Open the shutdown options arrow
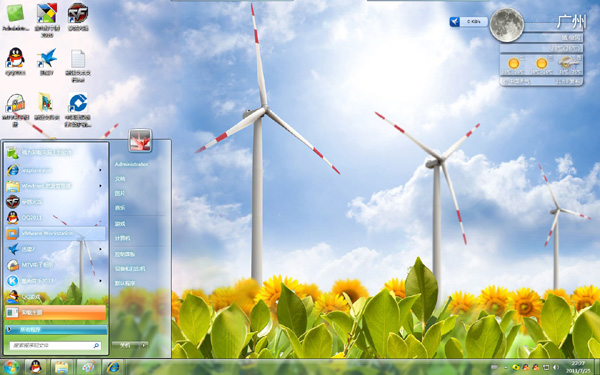This screenshot has width=600, height=375. coord(144,345)
